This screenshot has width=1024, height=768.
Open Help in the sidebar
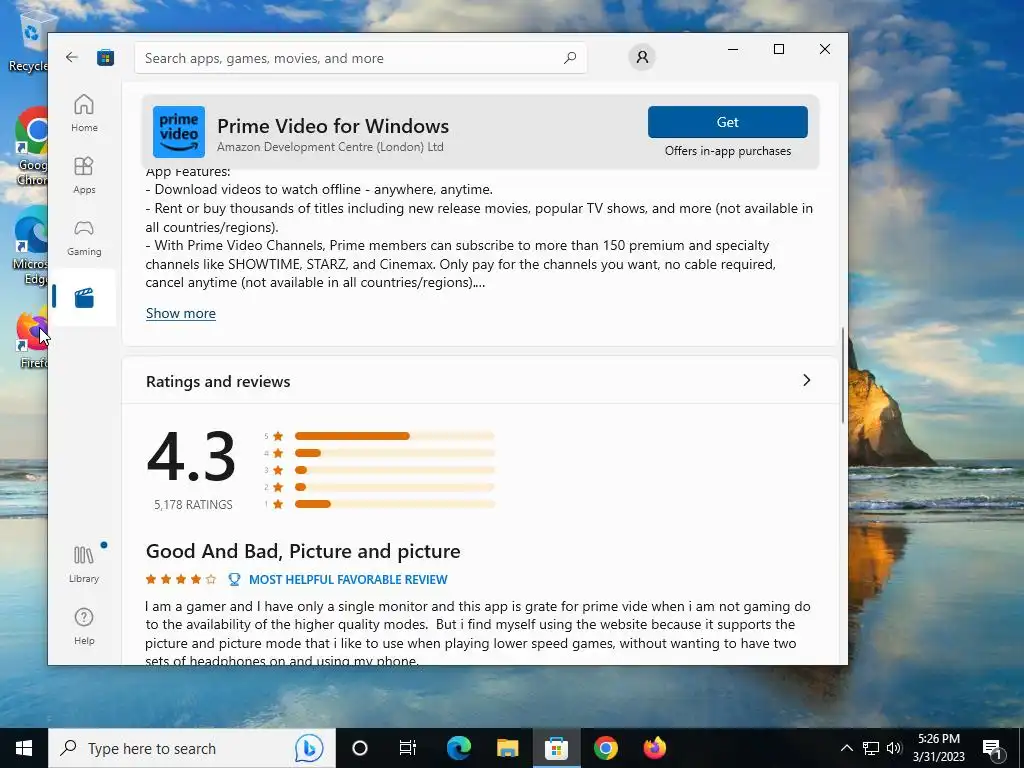coord(84,626)
